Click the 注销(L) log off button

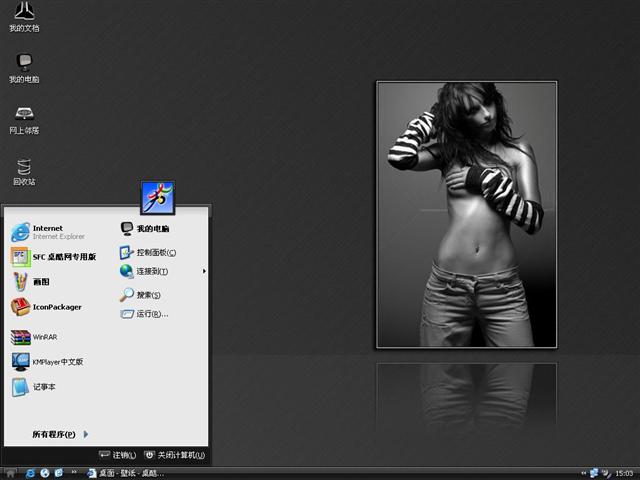118,455
